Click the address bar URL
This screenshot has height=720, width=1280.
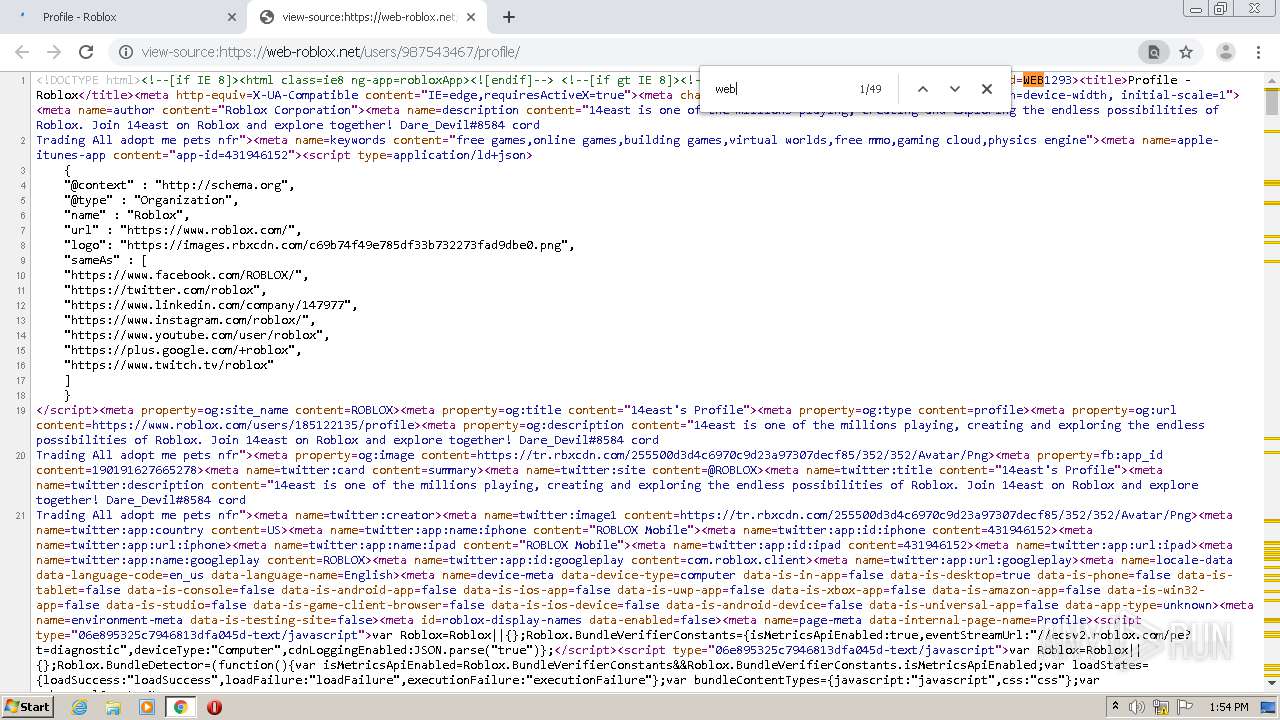pyautogui.click(x=330, y=52)
